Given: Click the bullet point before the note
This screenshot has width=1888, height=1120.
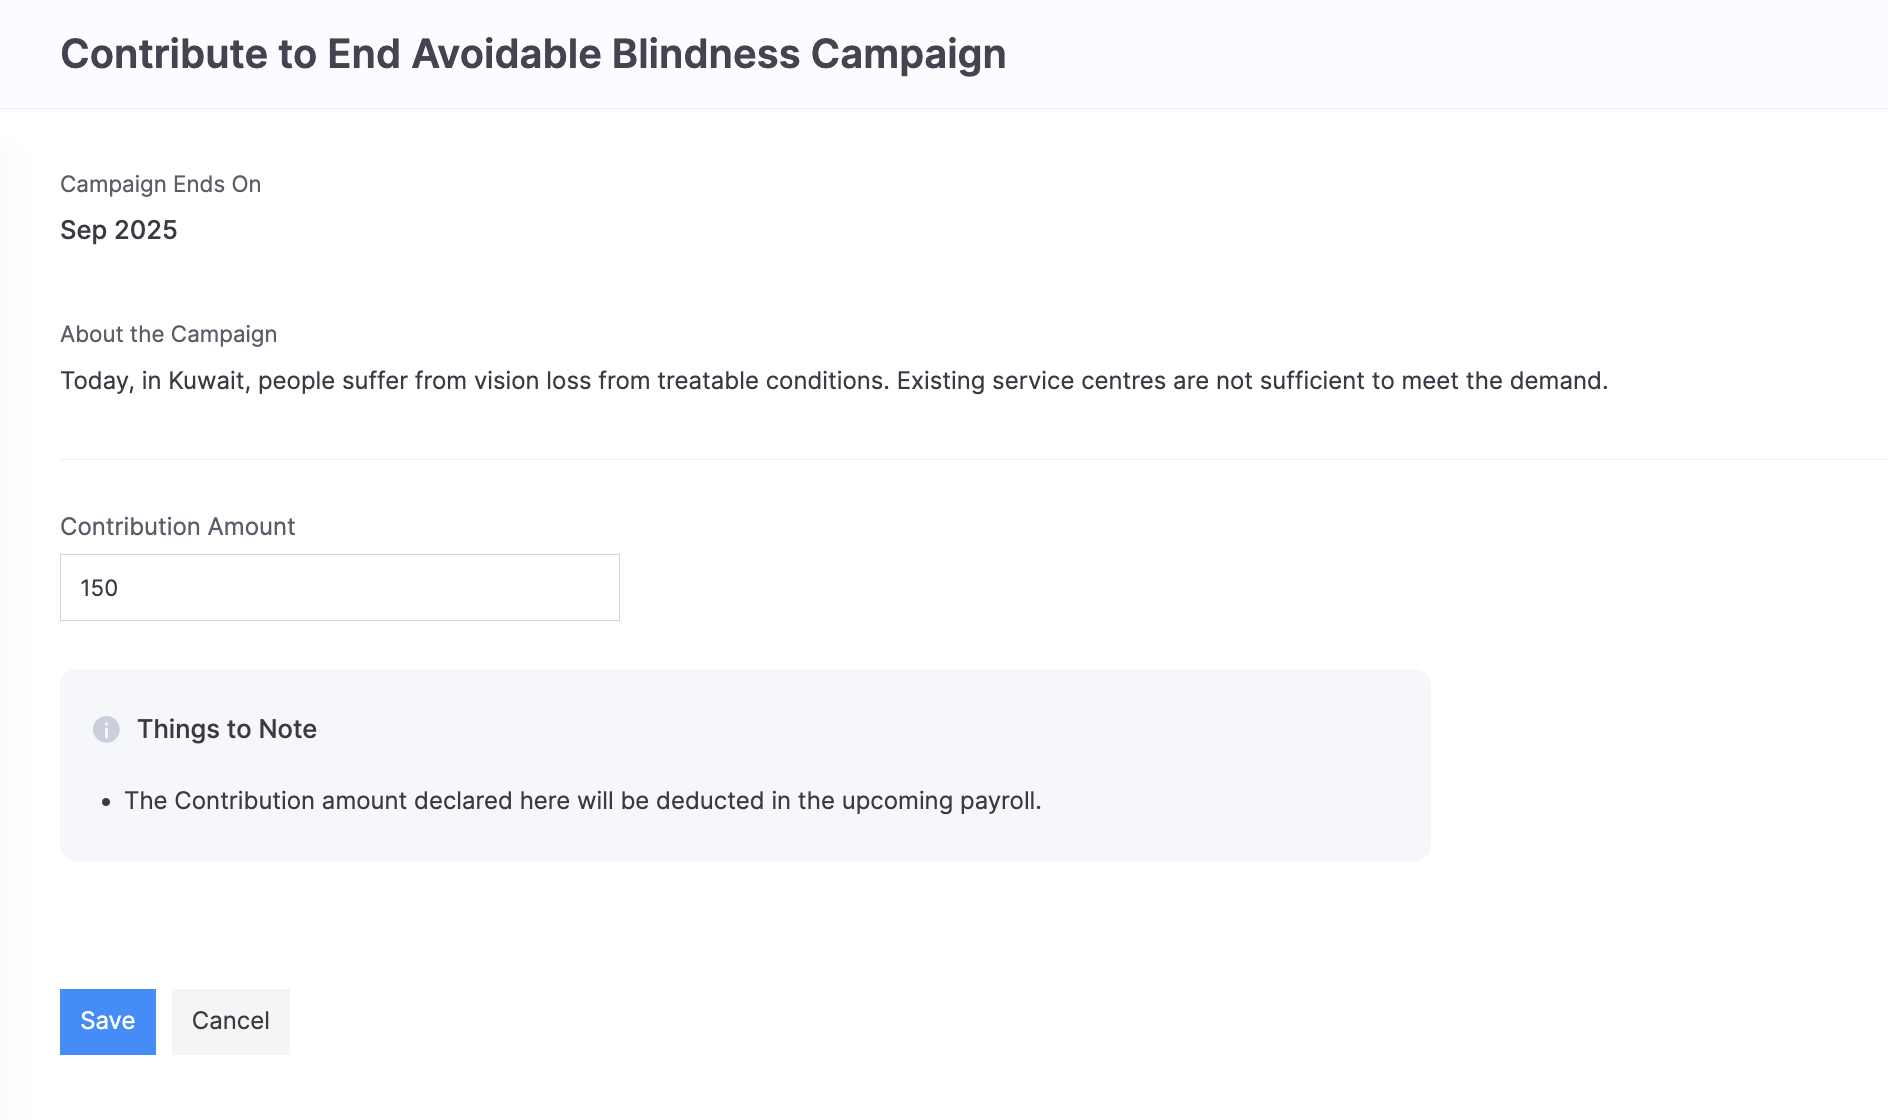Looking at the screenshot, I should point(106,802).
